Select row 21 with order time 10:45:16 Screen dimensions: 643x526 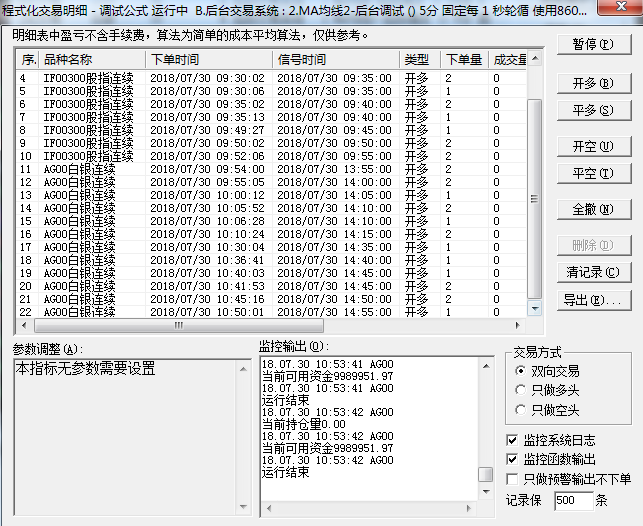(x=271, y=299)
